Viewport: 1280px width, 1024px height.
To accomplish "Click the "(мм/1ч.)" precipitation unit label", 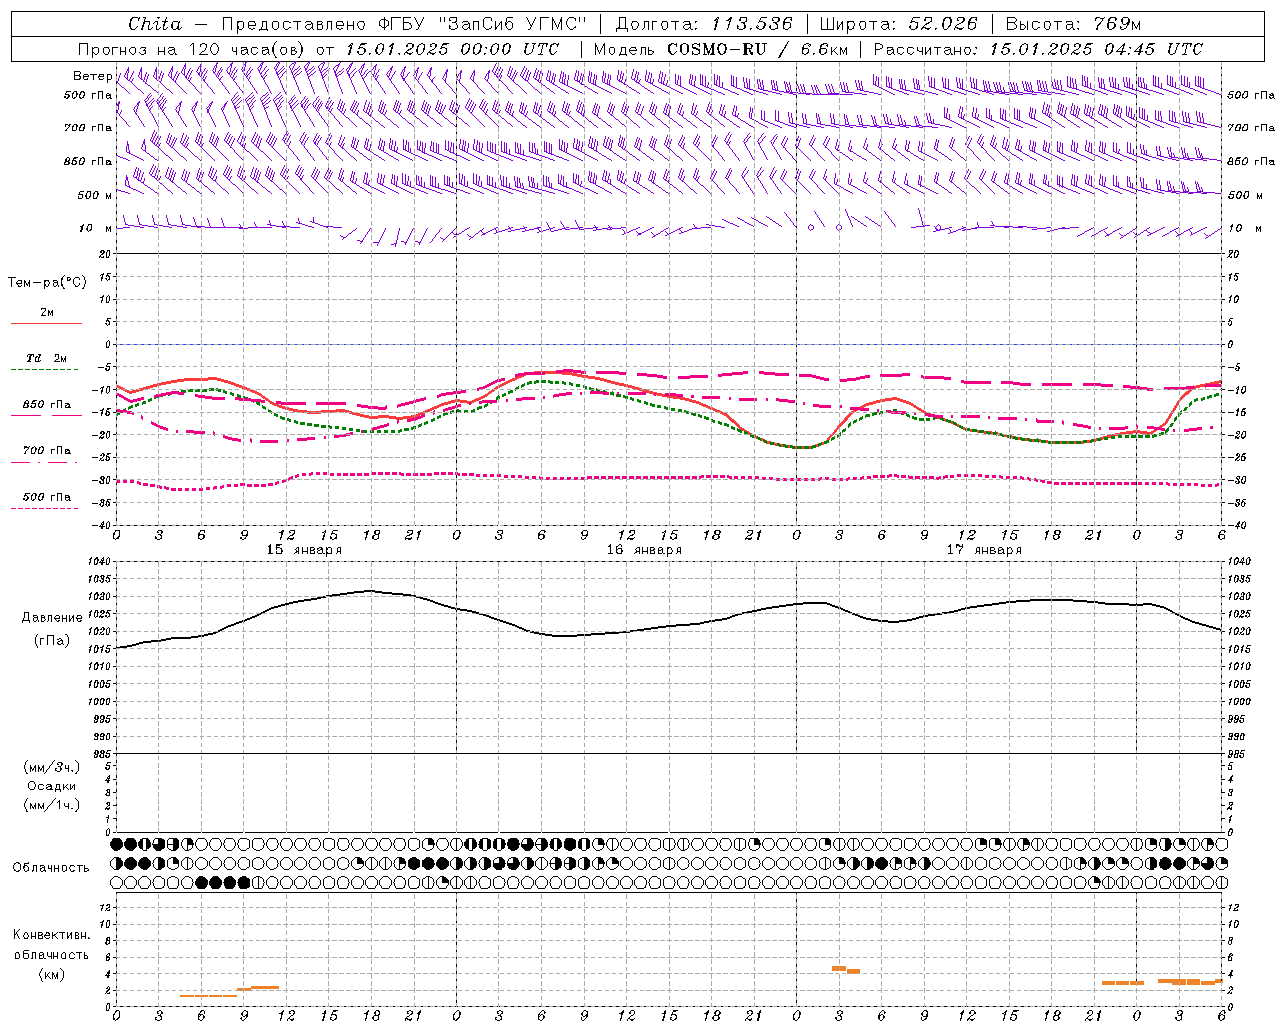I will (52, 805).
